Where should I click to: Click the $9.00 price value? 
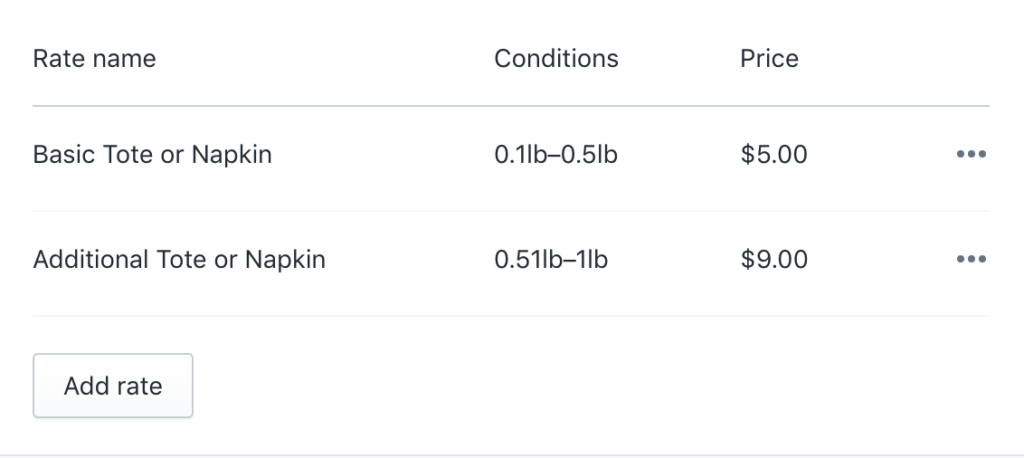[774, 260]
